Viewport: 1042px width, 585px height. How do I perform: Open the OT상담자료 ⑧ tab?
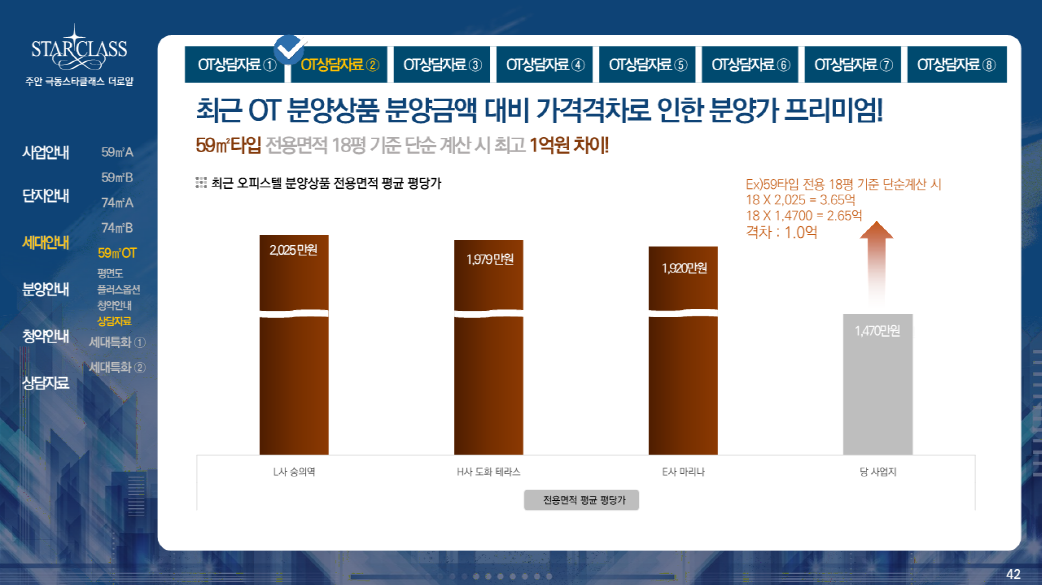click(x=956, y=65)
